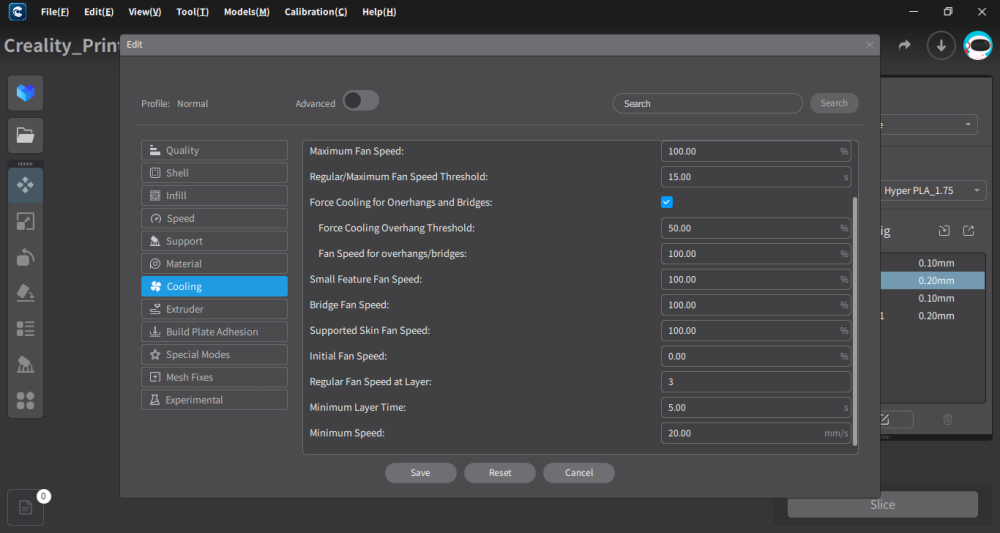
Task: Open file with the folder icon
Action: pos(26,135)
